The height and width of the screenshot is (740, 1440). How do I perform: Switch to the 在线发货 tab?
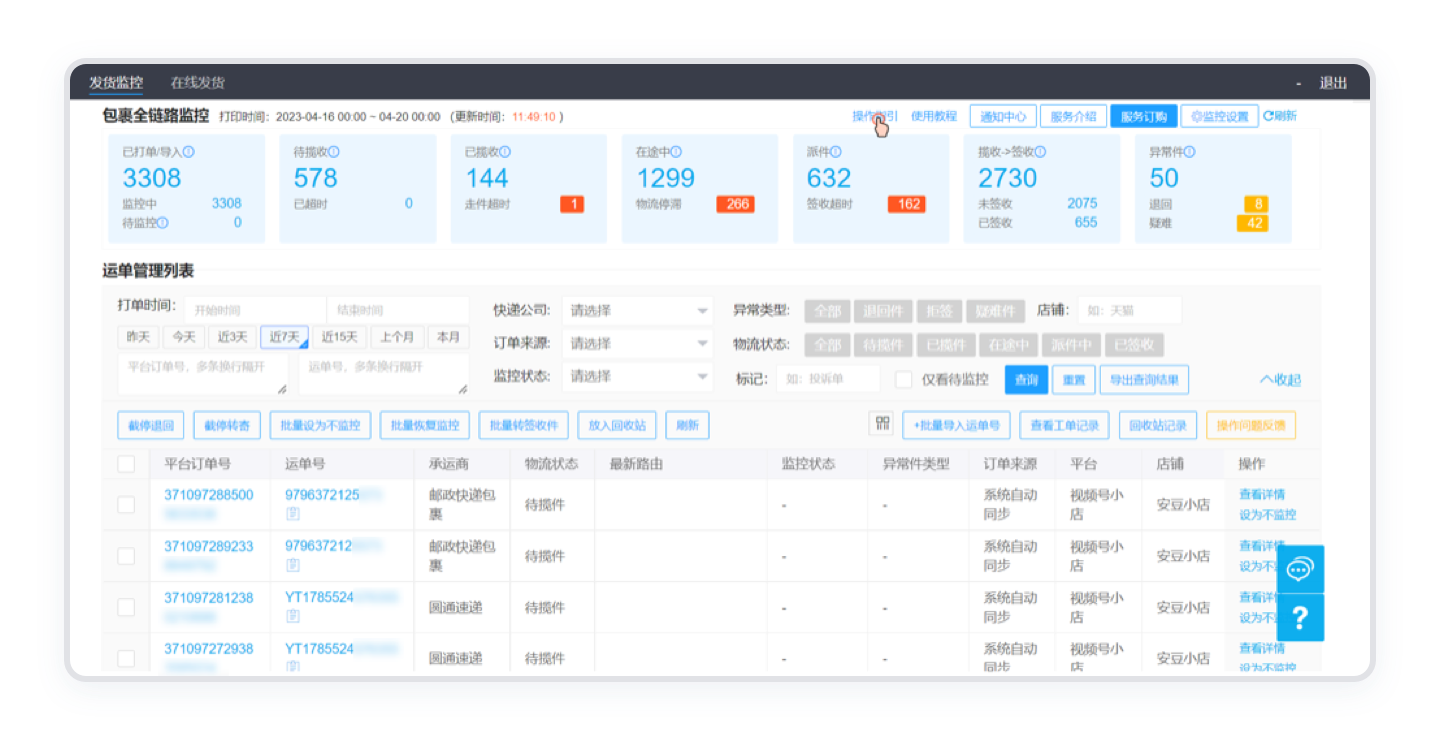coord(197,83)
